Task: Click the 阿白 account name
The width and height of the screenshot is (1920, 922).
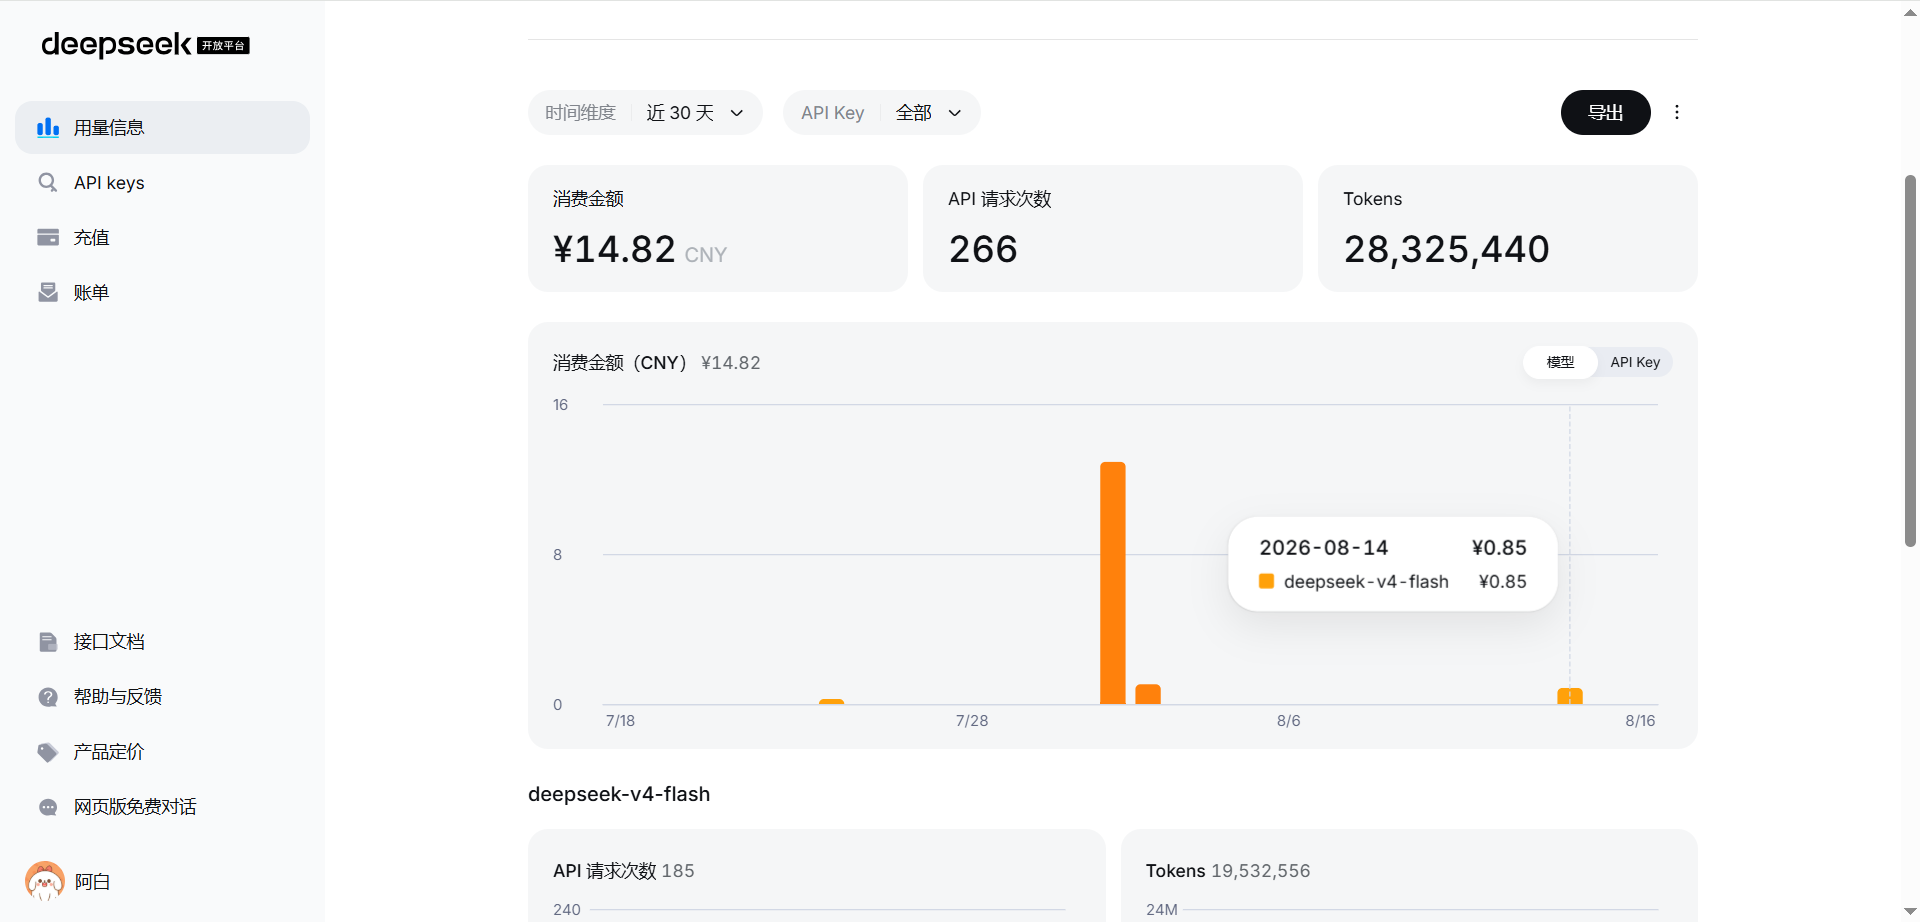Action: pyautogui.click(x=92, y=882)
